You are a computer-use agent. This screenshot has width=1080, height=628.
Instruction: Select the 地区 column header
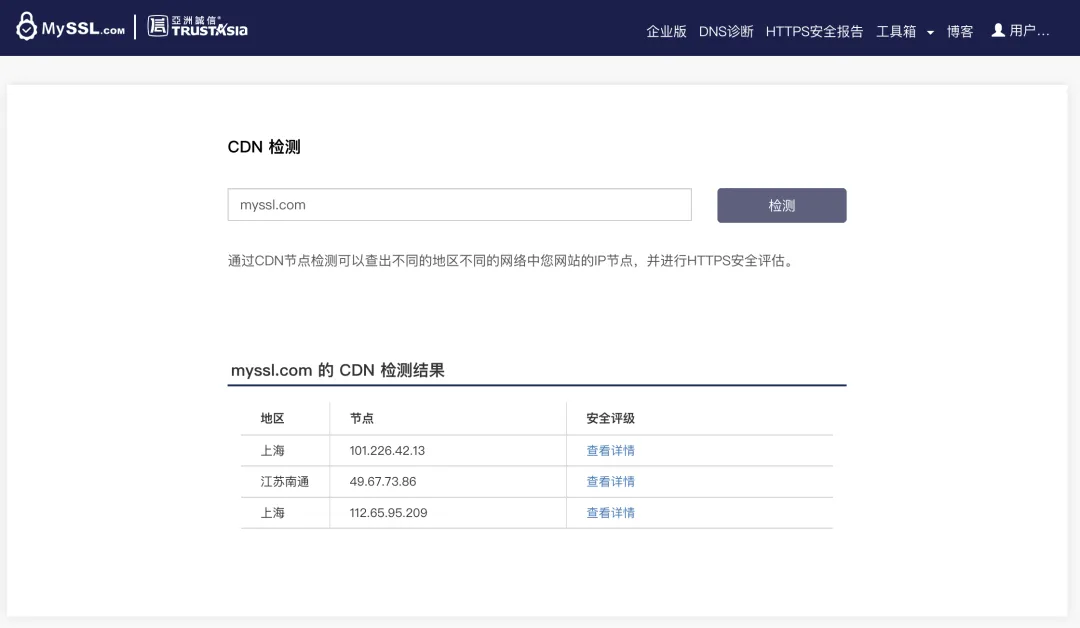point(272,418)
